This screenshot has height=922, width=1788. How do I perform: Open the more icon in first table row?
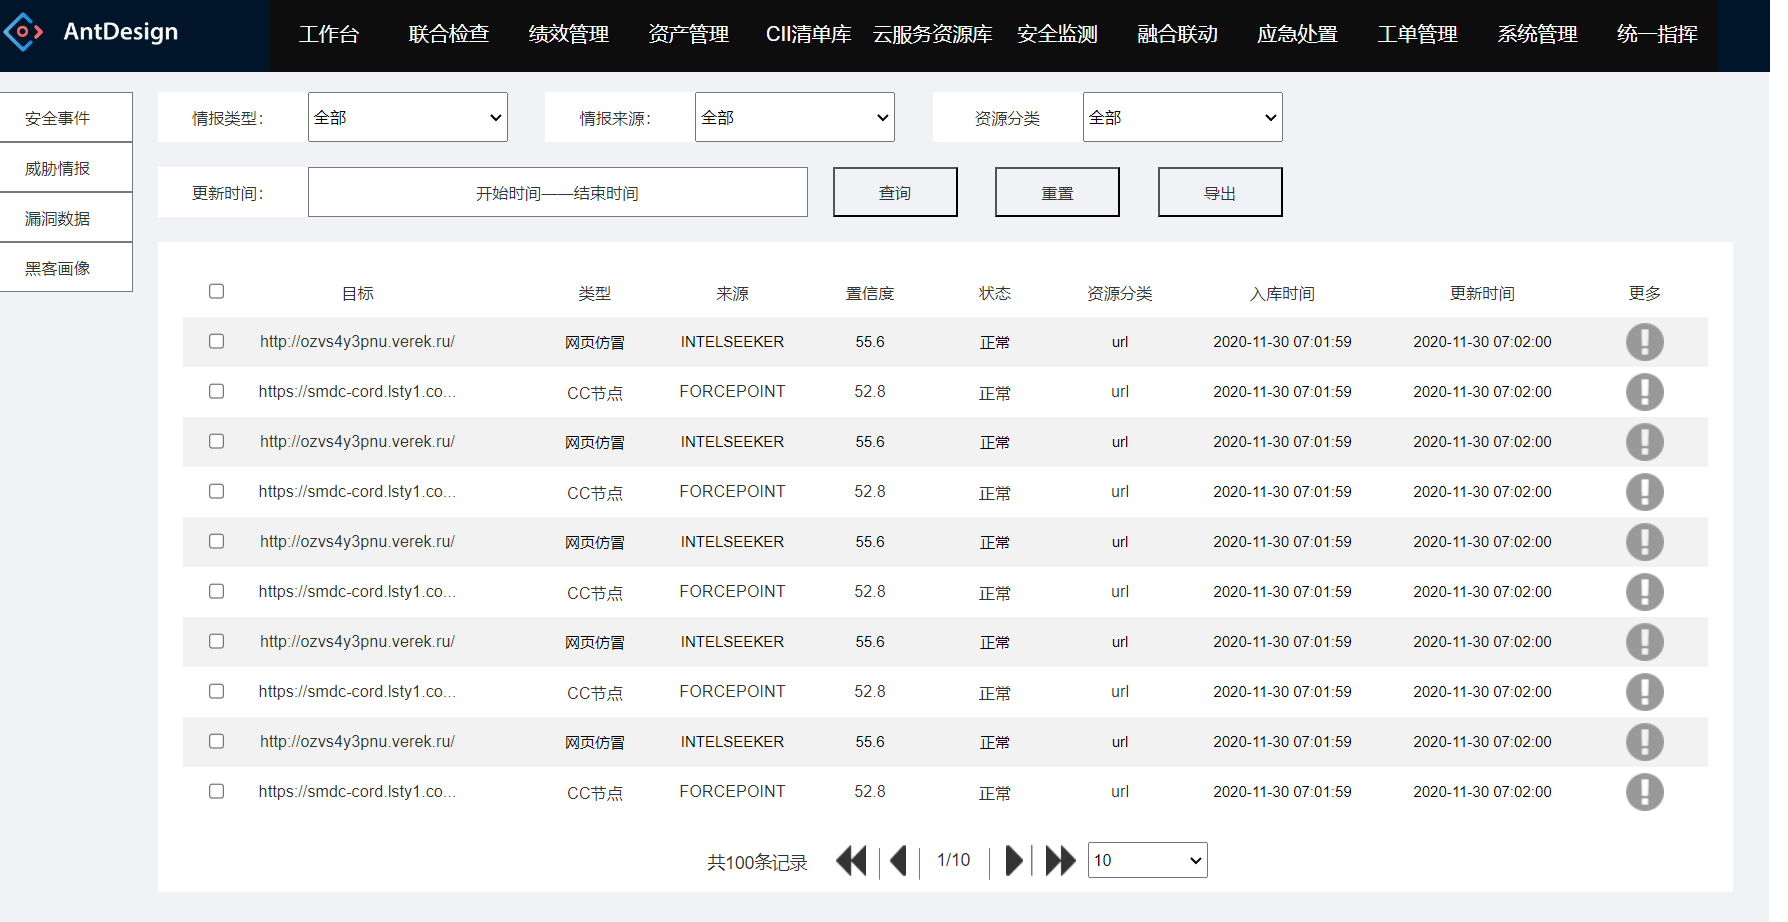1644,342
